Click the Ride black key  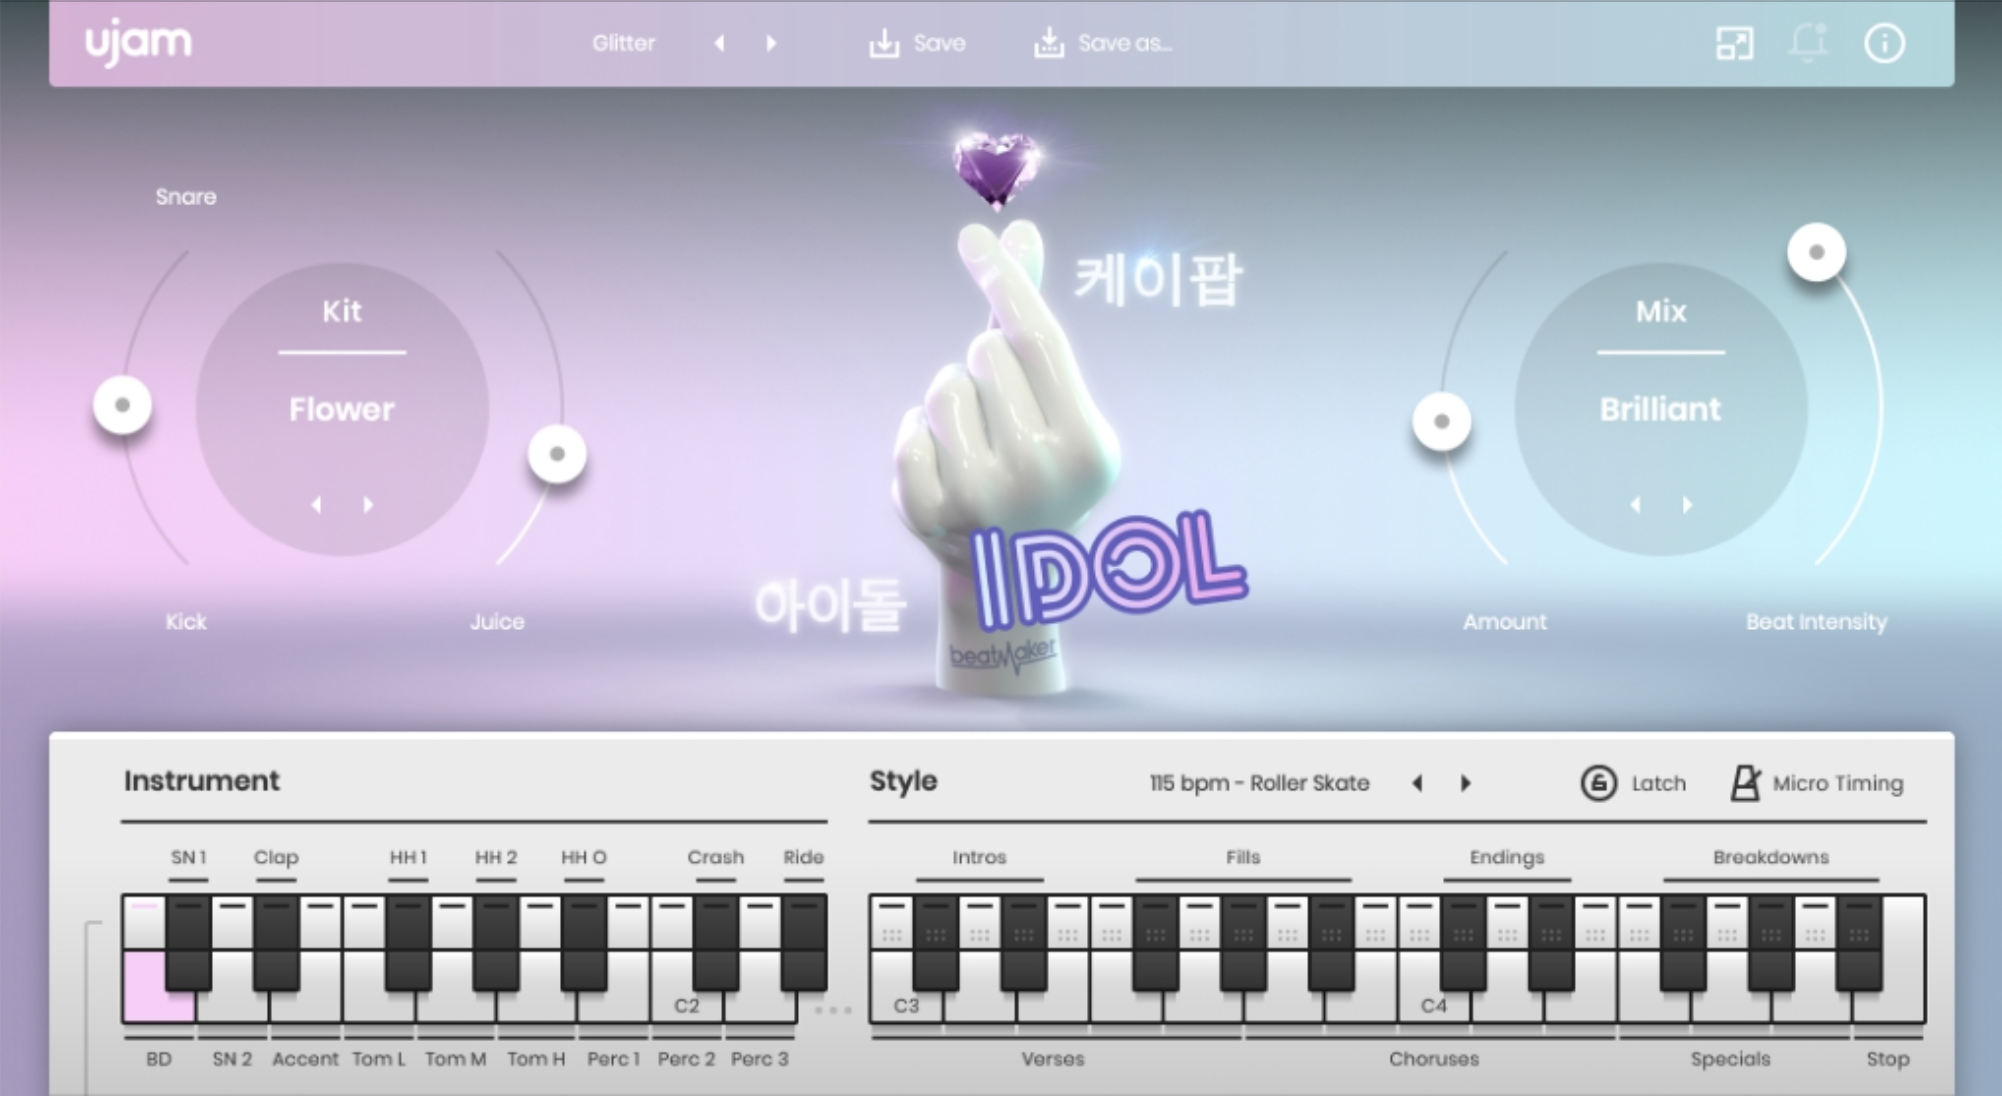[x=803, y=942]
